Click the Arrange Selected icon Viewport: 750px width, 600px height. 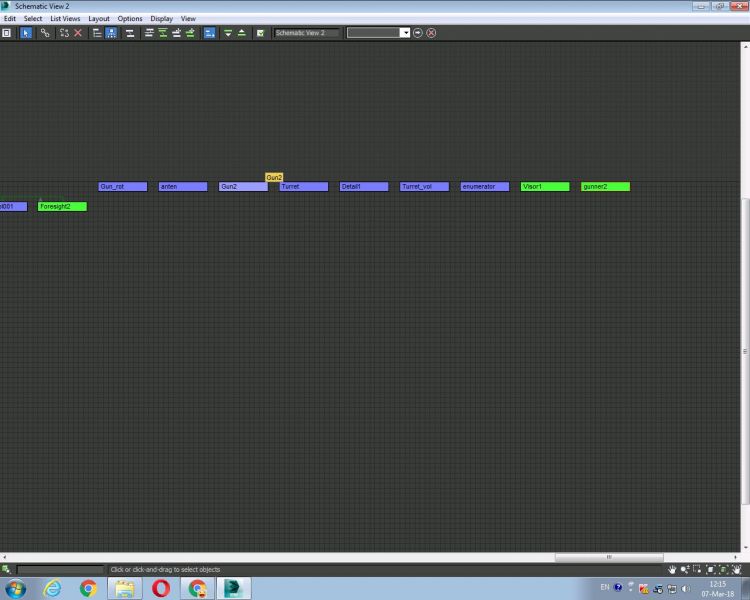(163, 33)
